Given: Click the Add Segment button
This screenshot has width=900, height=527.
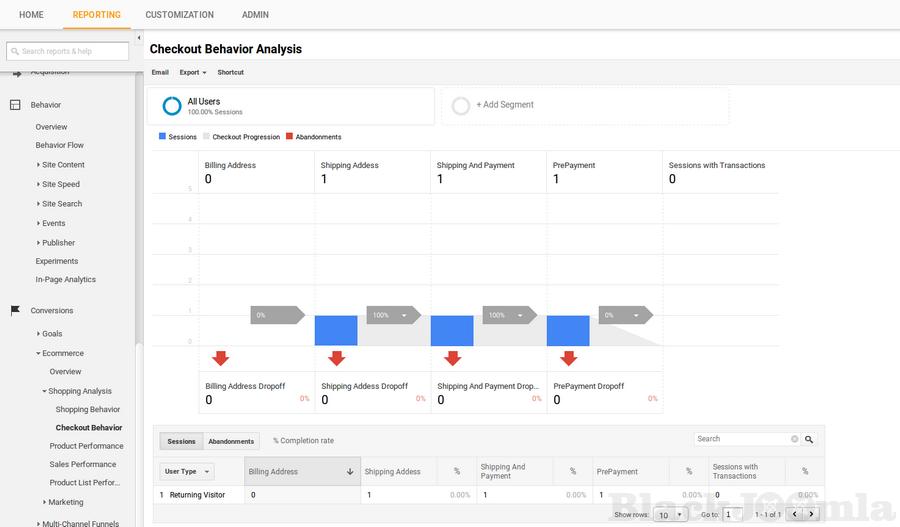Looking at the screenshot, I should point(504,105).
